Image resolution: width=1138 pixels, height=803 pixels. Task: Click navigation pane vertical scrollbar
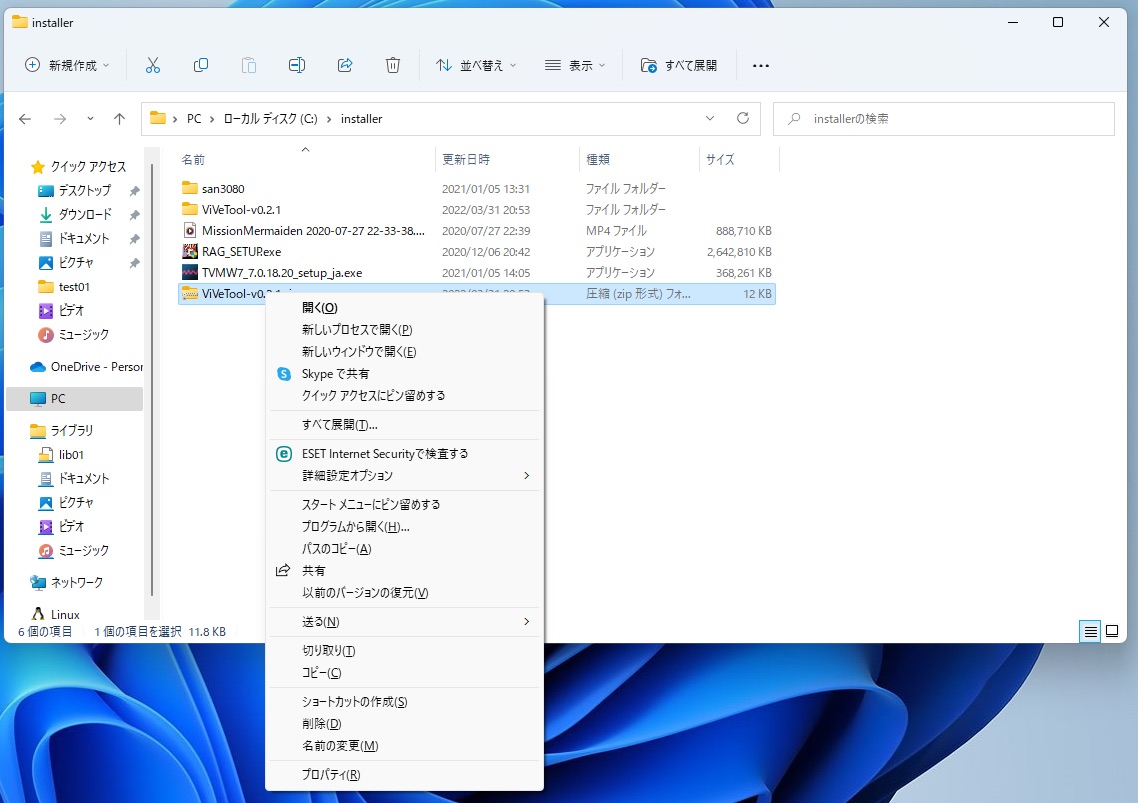152,378
